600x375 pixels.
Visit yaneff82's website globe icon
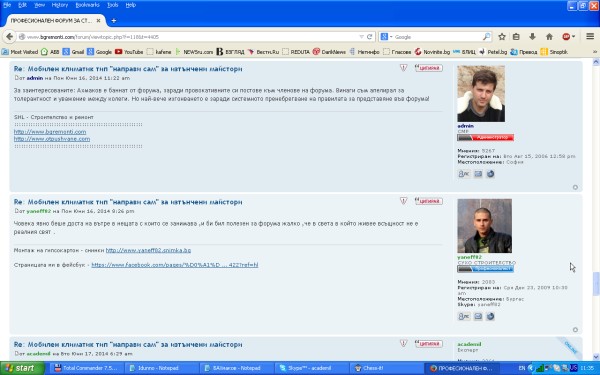coord(490,316)
